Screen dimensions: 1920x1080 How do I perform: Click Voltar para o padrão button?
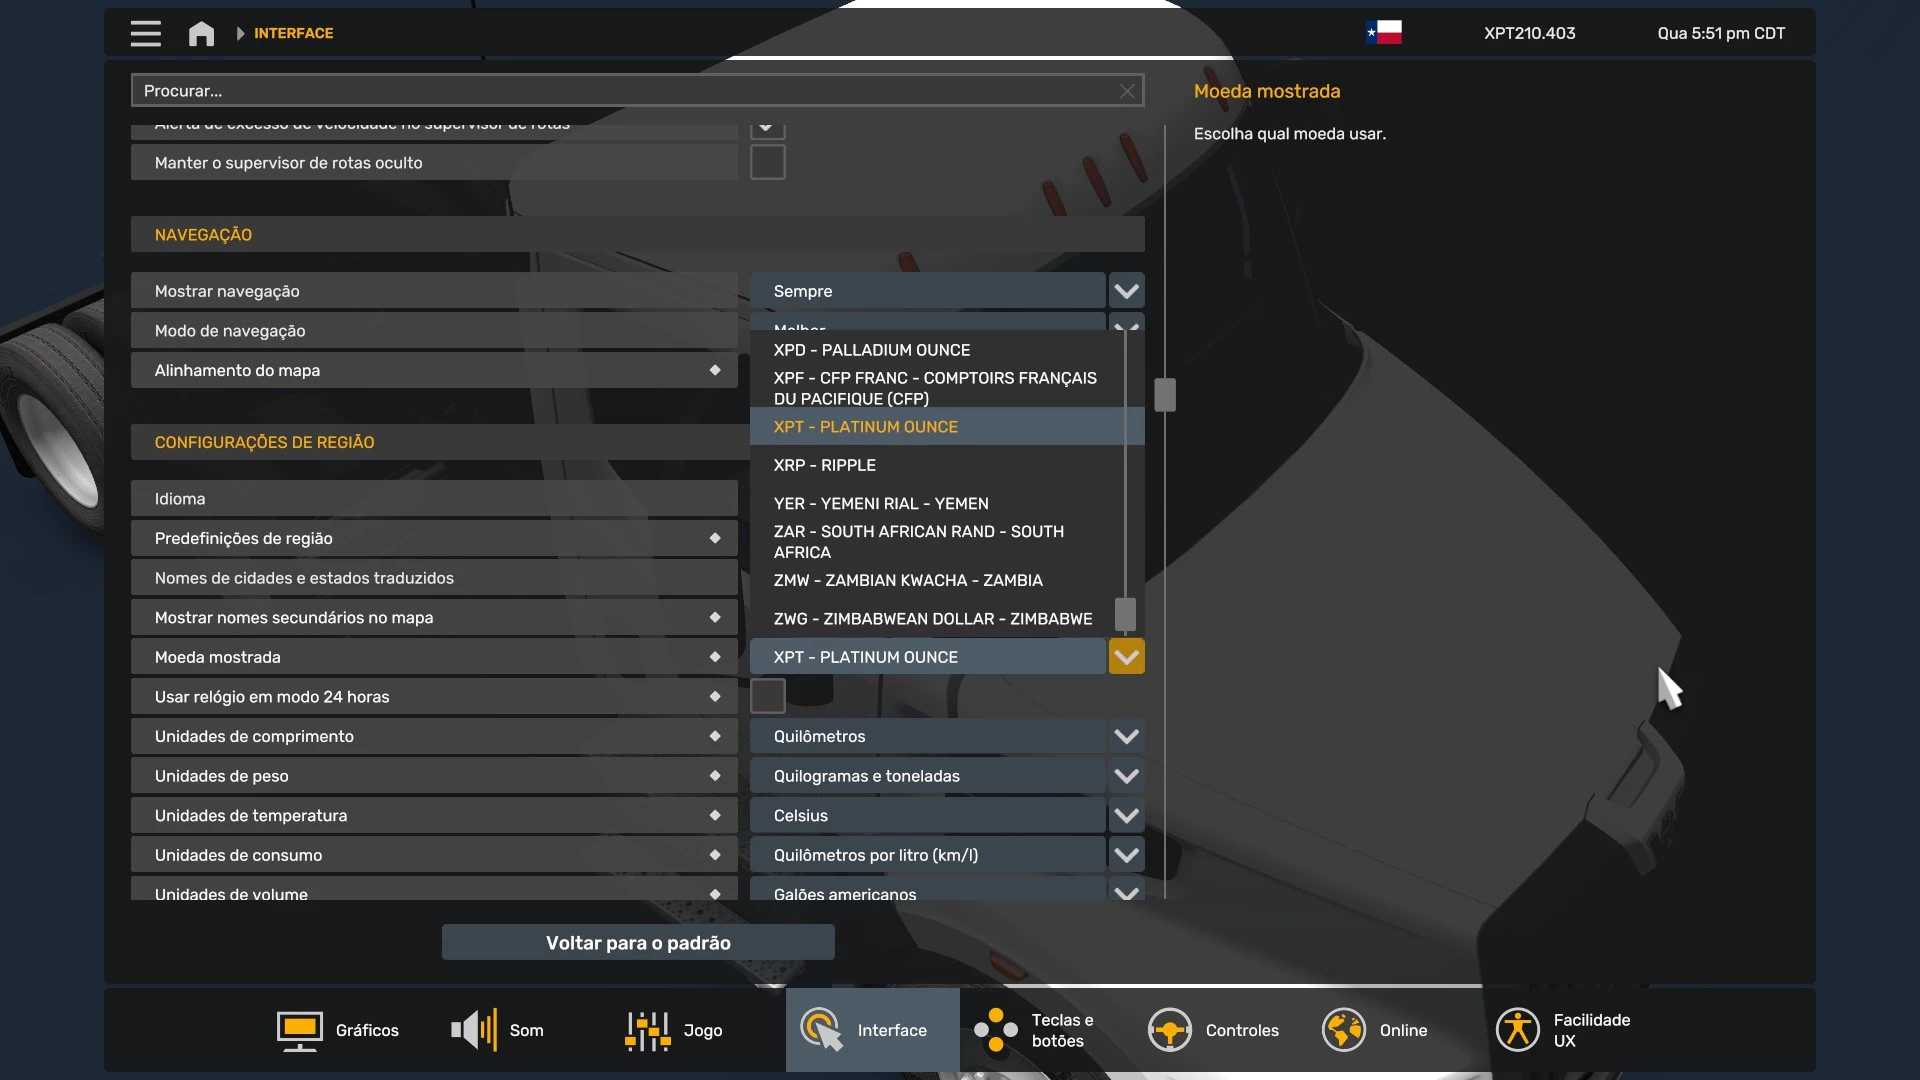(638, 942)
